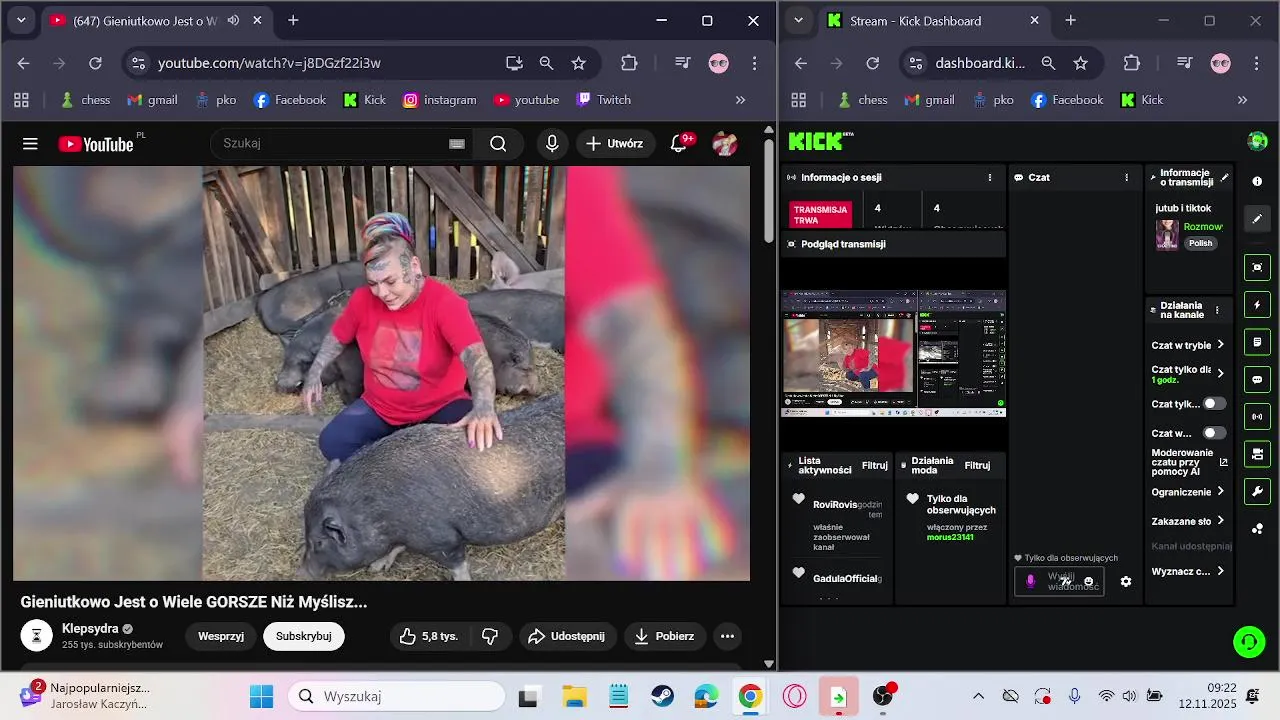The height and width of the screenshot is (720, 1280).
Task: Click the pencil edit icon in Kick sidebar
Action: pyautogui.click(x=1257, y=218)
